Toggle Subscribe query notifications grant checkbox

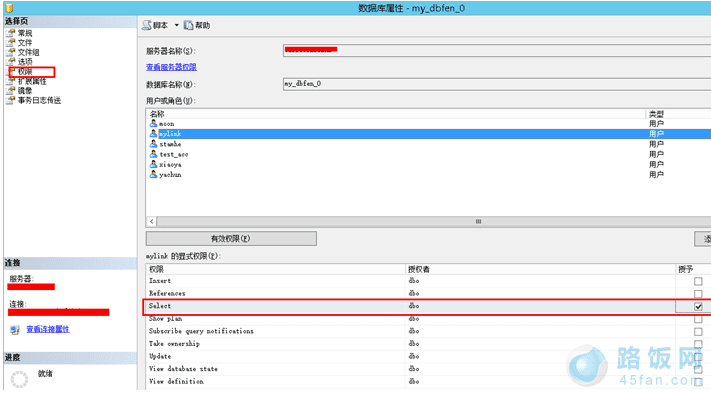pyautogui.click(x=698, y=331)
